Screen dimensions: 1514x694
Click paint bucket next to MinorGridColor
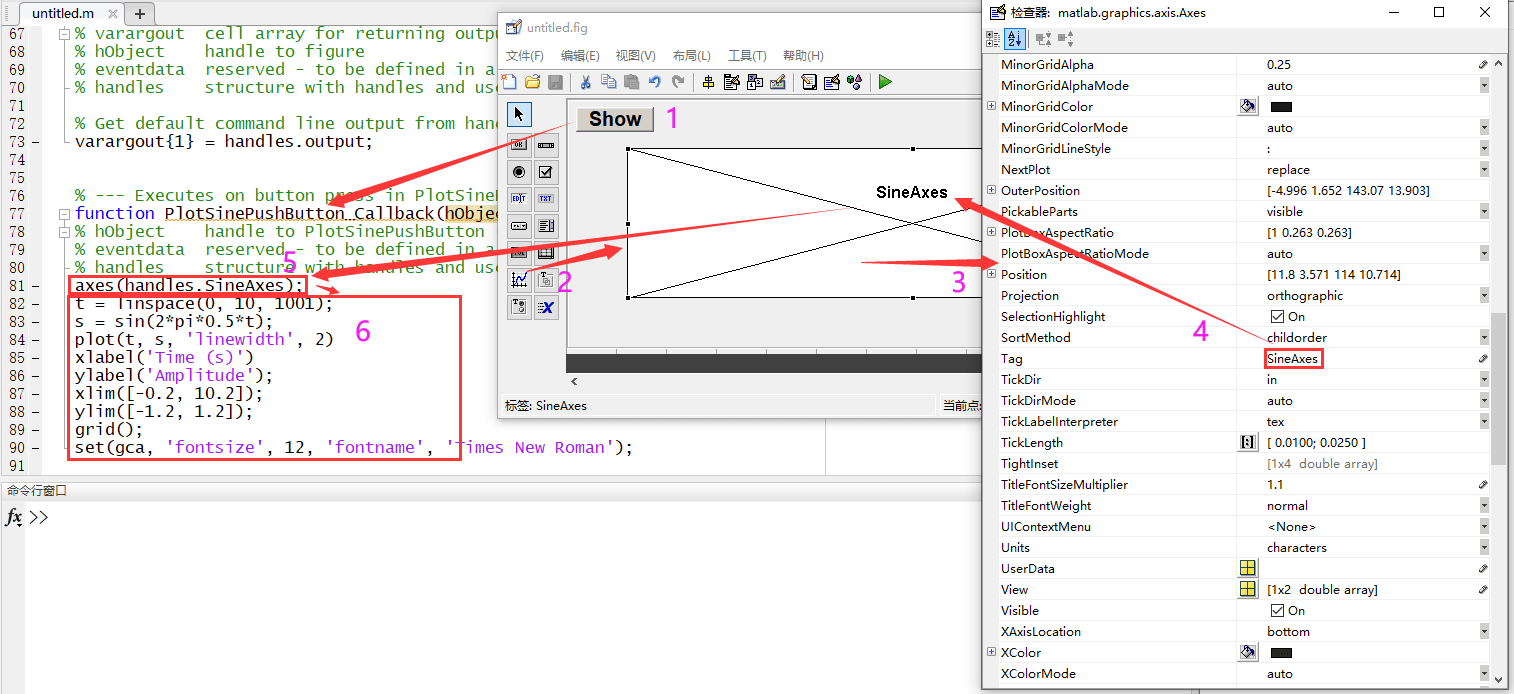[x=1248, y=106]
